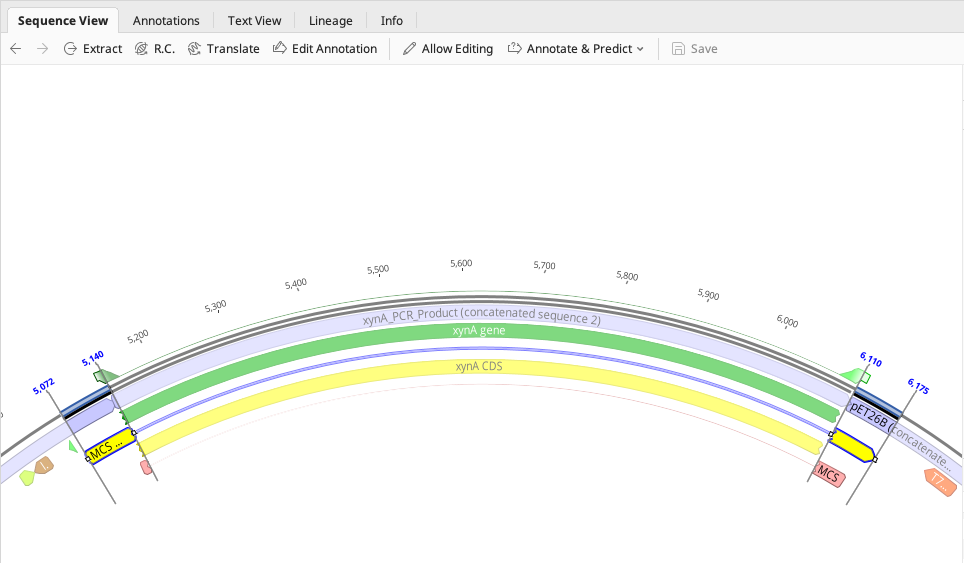Click the xynA_PCR_Product concatenated sequence annotation

click(481, 315)
